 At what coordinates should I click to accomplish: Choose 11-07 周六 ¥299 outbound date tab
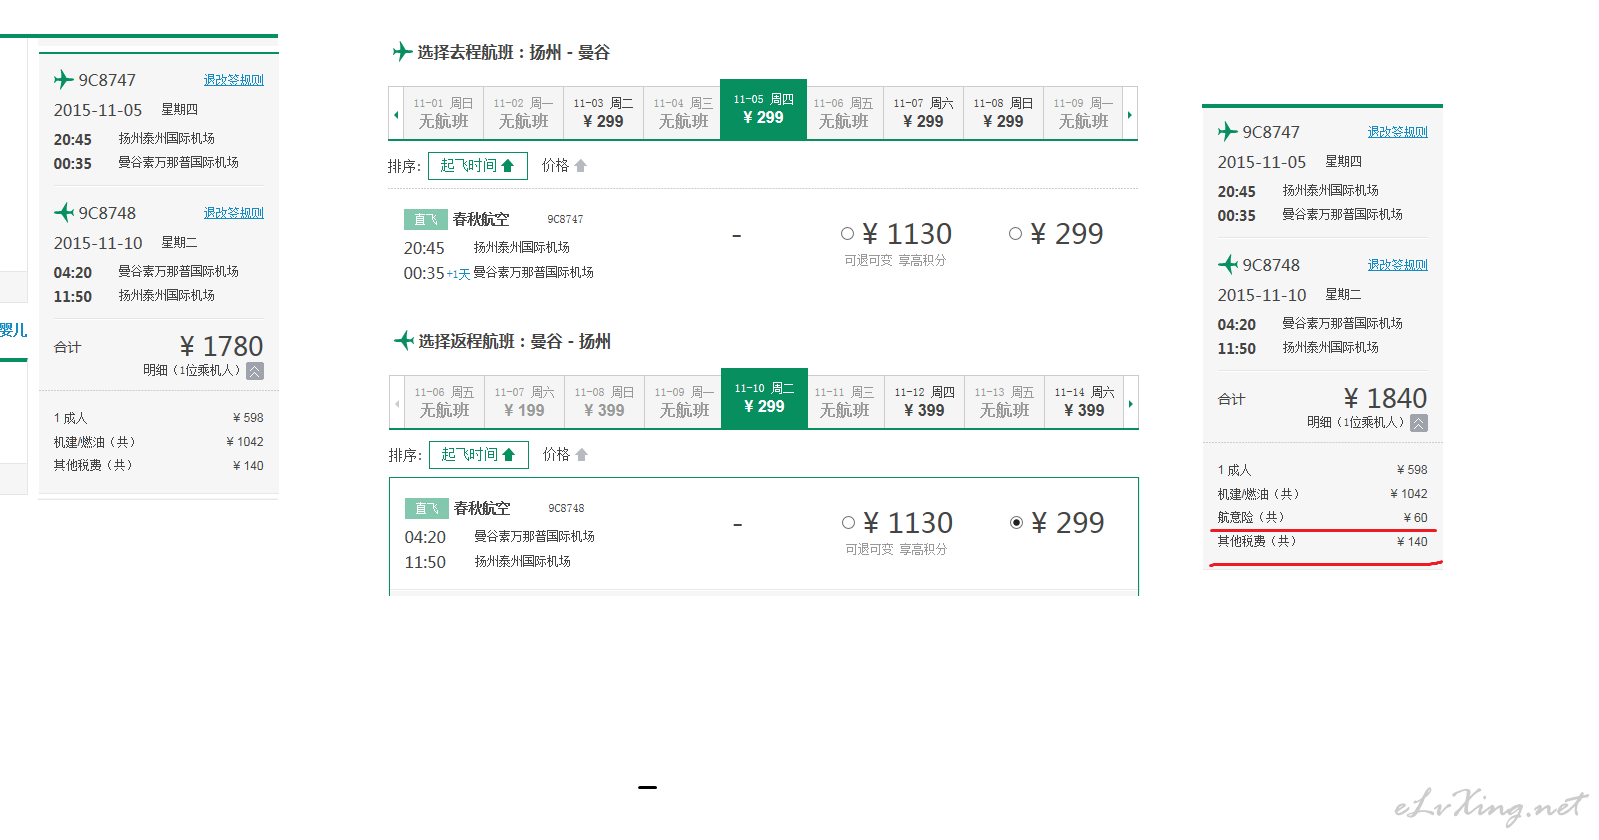924,113
